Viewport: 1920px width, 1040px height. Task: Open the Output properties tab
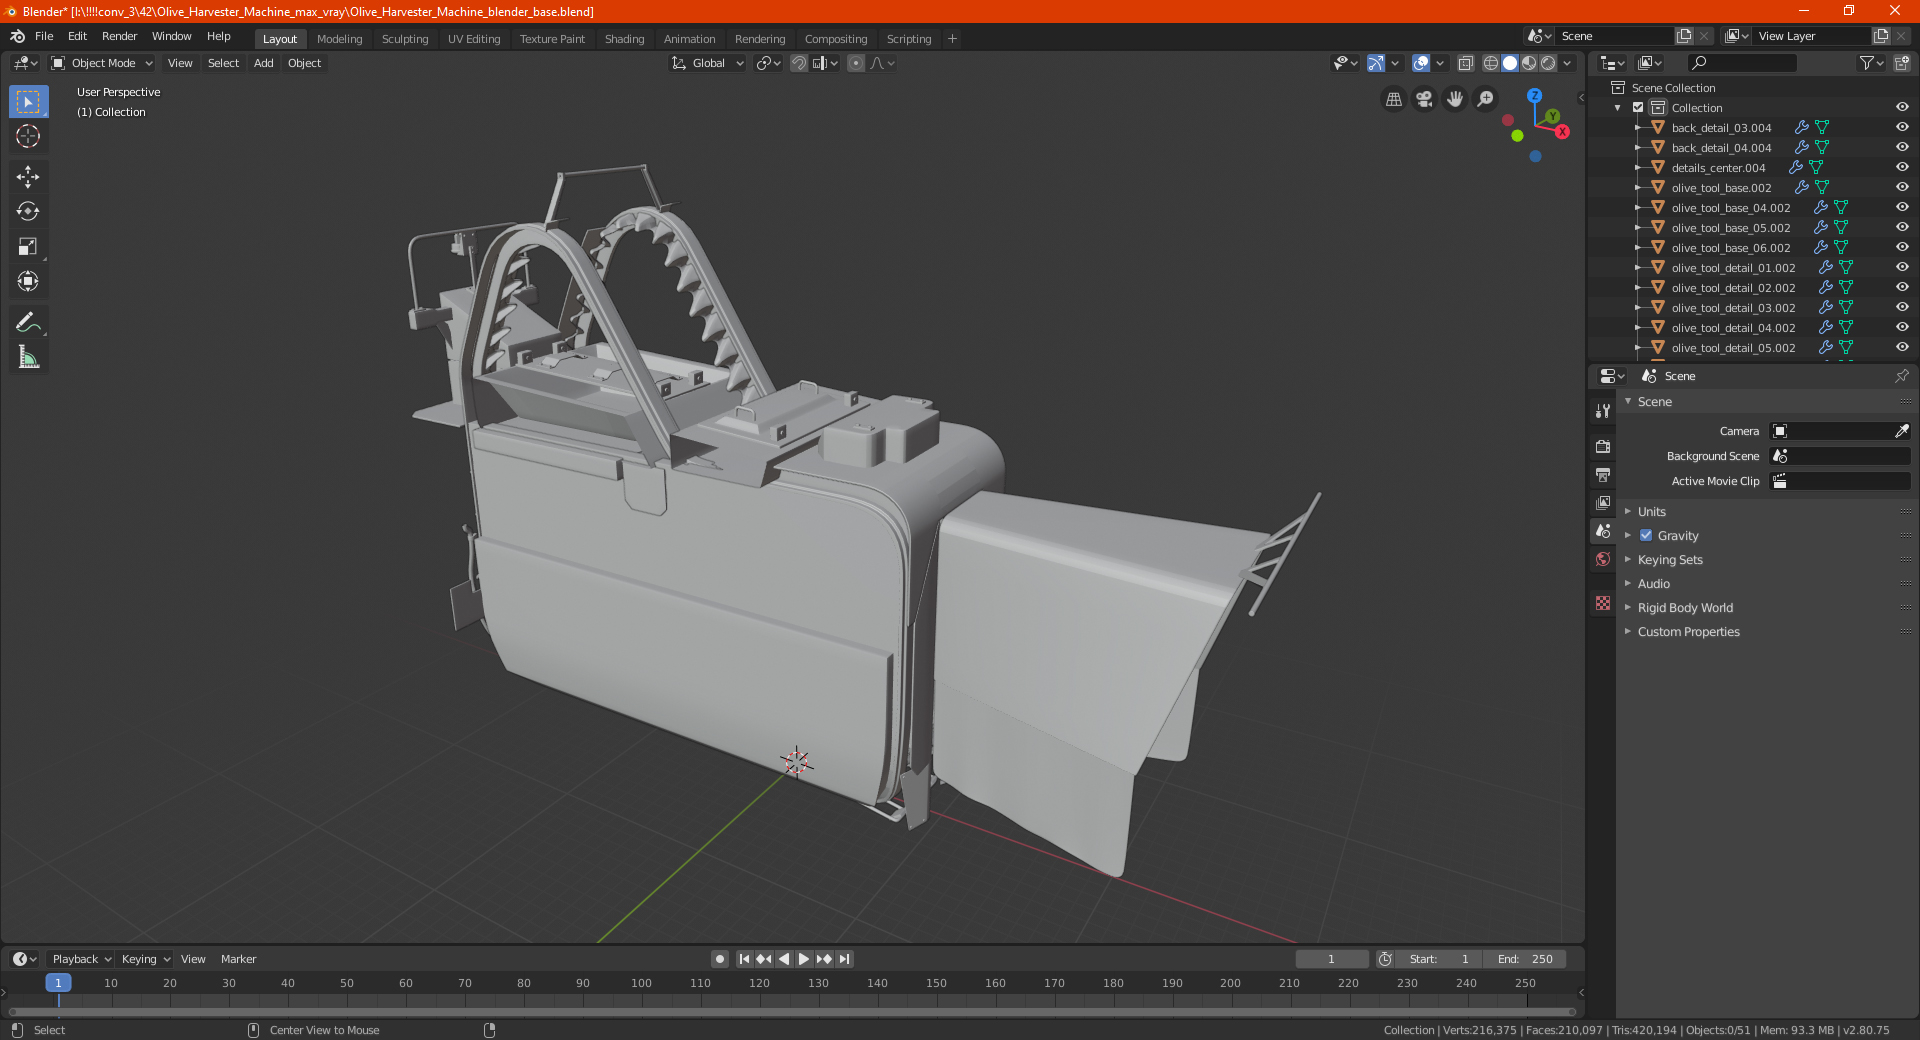click(1603, 474)
